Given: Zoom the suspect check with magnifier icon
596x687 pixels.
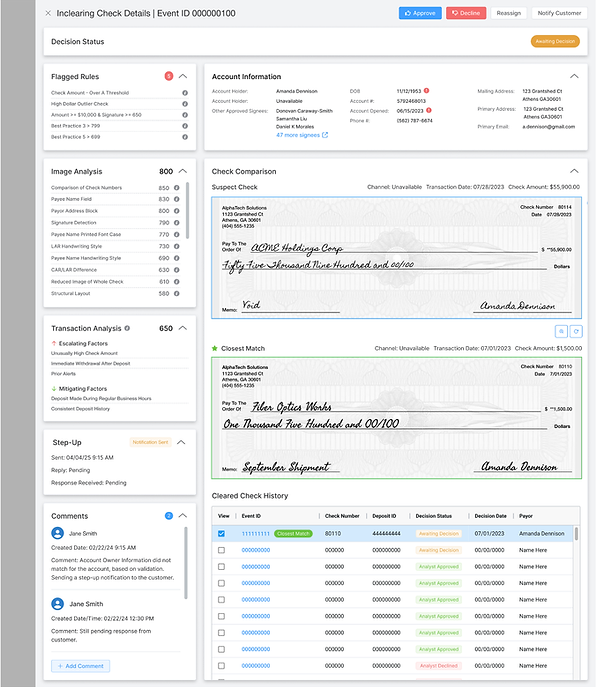Looking at the screenshot, I should coord(561,332).
